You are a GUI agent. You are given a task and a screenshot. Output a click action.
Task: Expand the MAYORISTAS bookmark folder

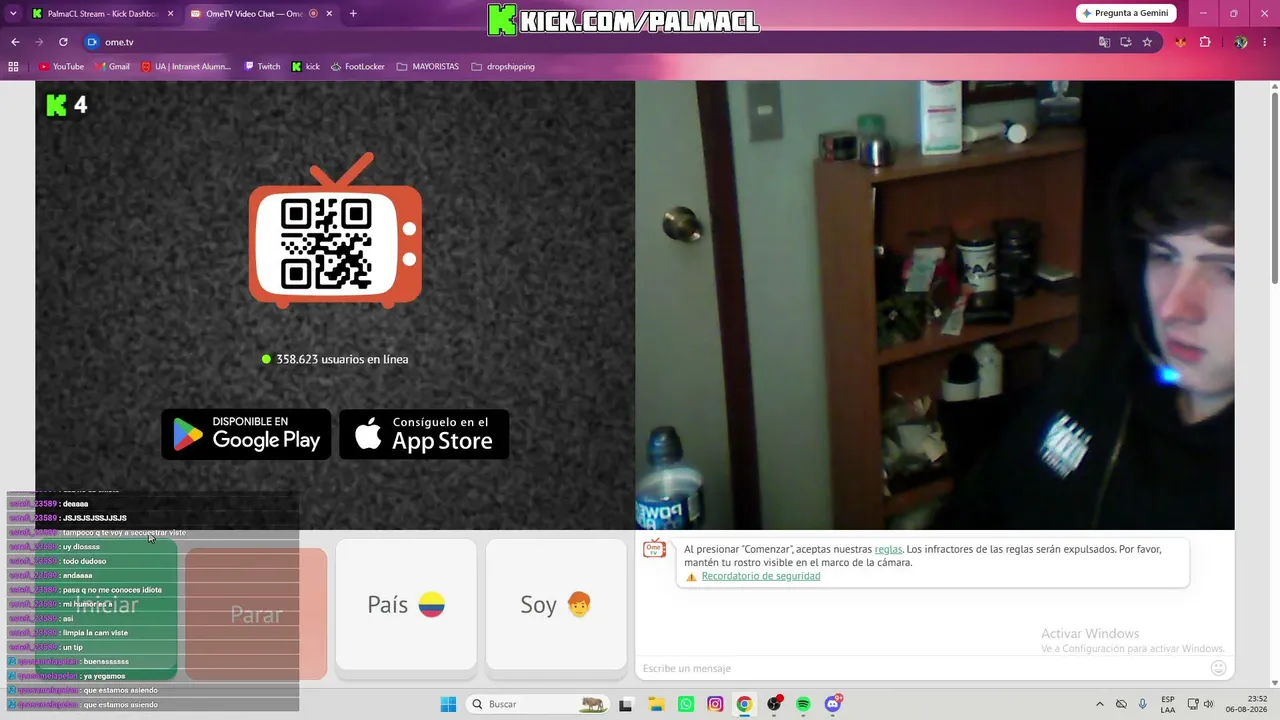[428, 67]
